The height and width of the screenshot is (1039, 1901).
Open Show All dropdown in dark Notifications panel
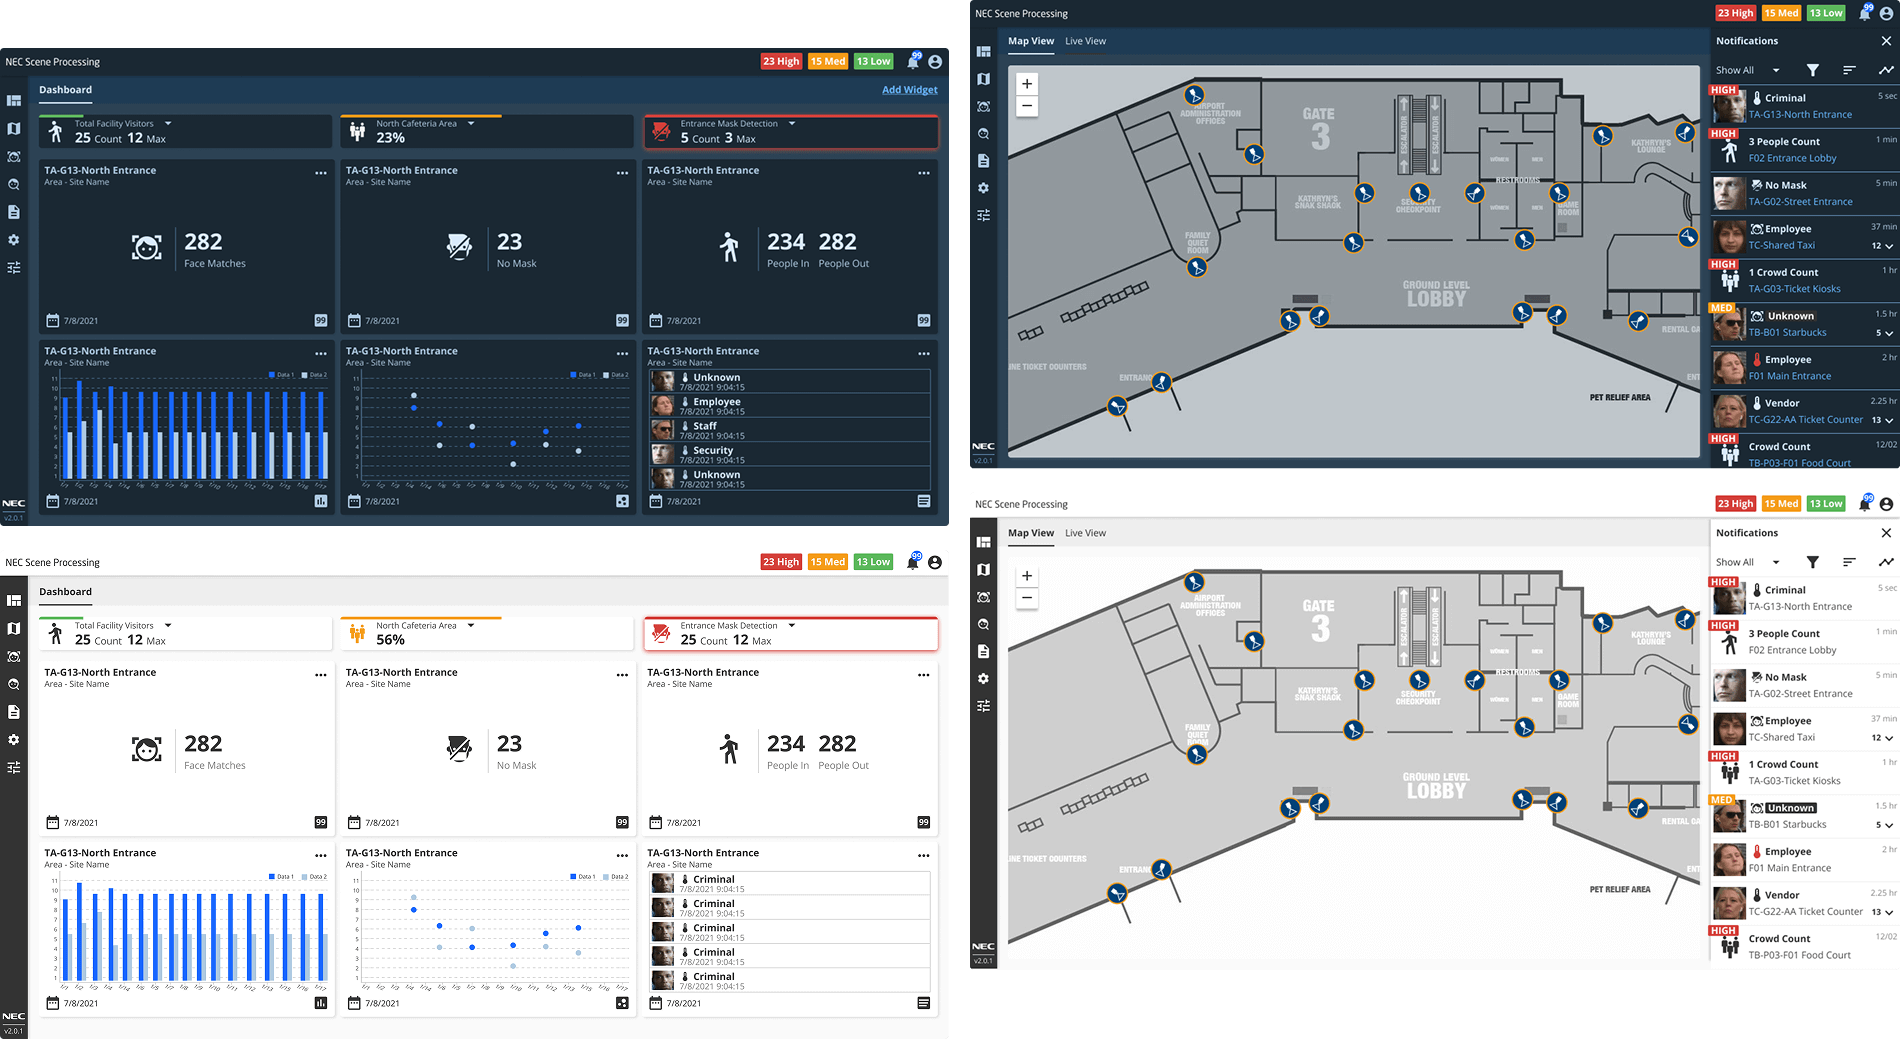(x=1748, y=70)
